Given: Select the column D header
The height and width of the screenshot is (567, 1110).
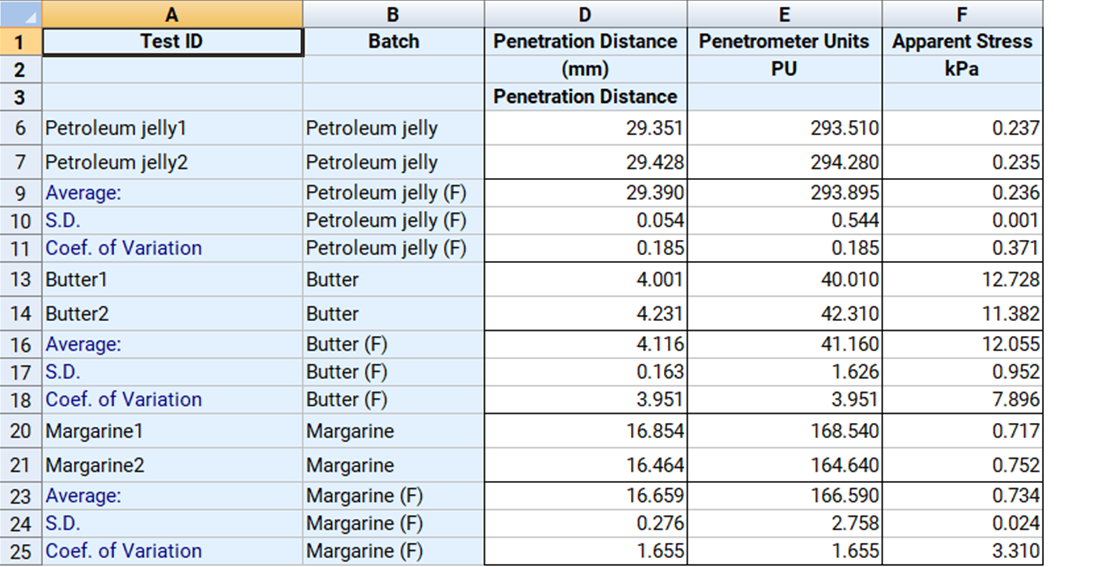Looking at the screenshot, I should click(x=585, y=14).
